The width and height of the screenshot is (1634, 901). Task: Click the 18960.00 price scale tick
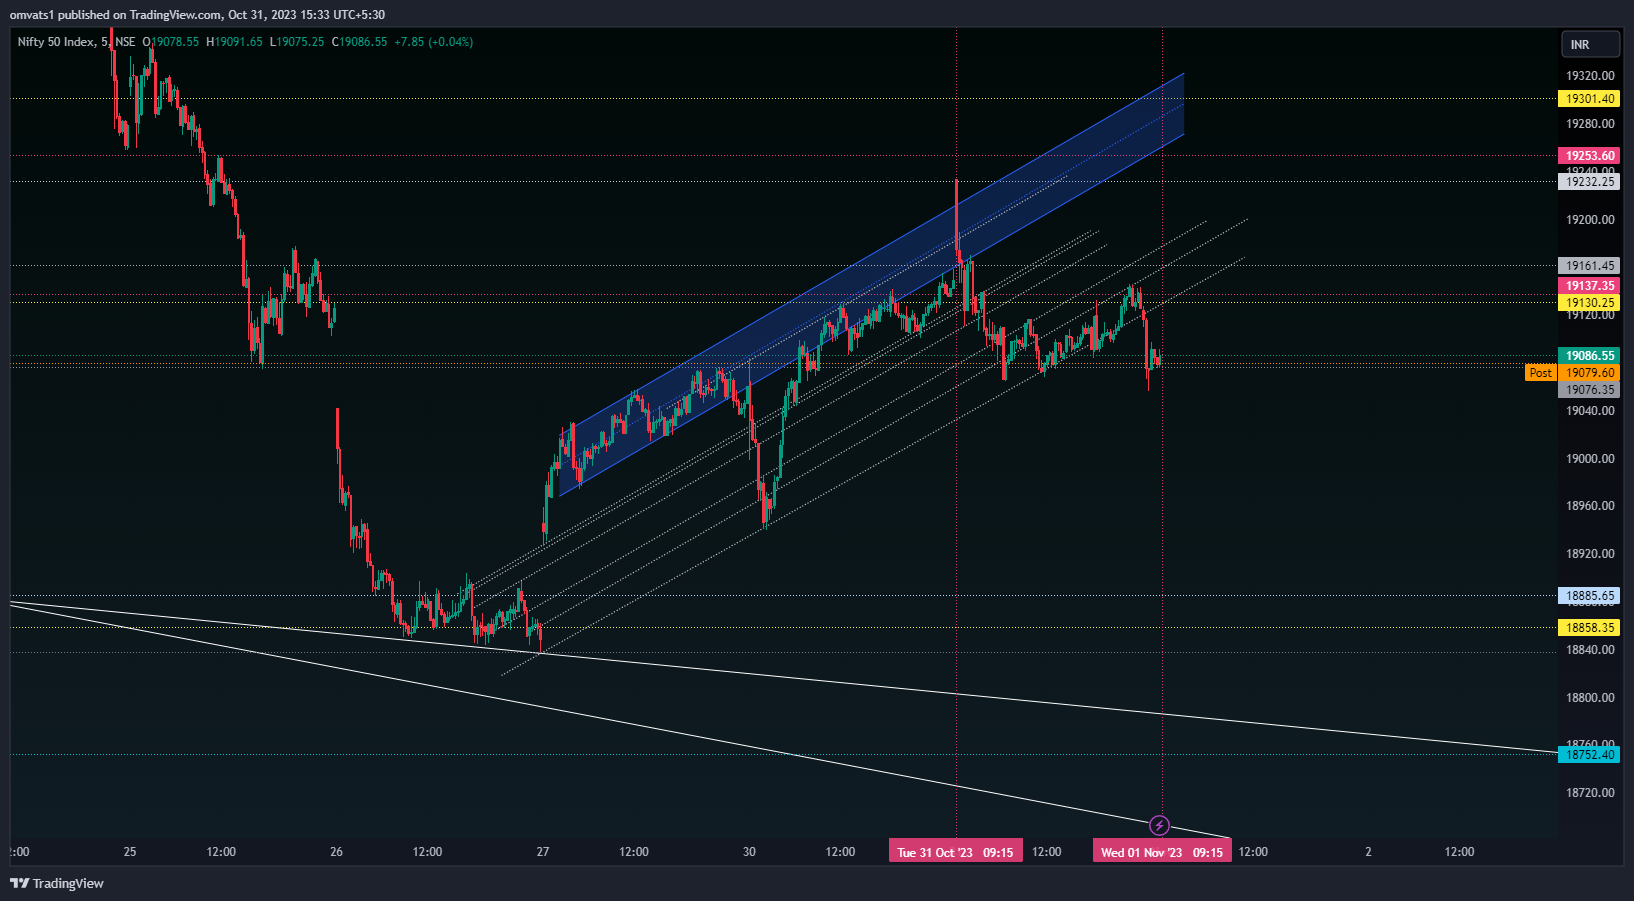(x=1590, y=506)
